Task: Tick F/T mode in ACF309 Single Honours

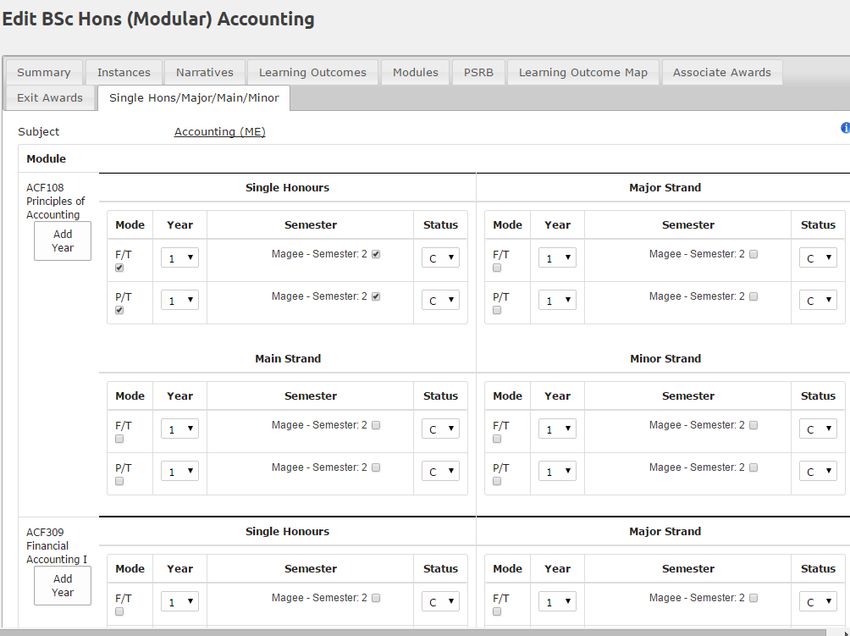Action: [x=119, y=612]
